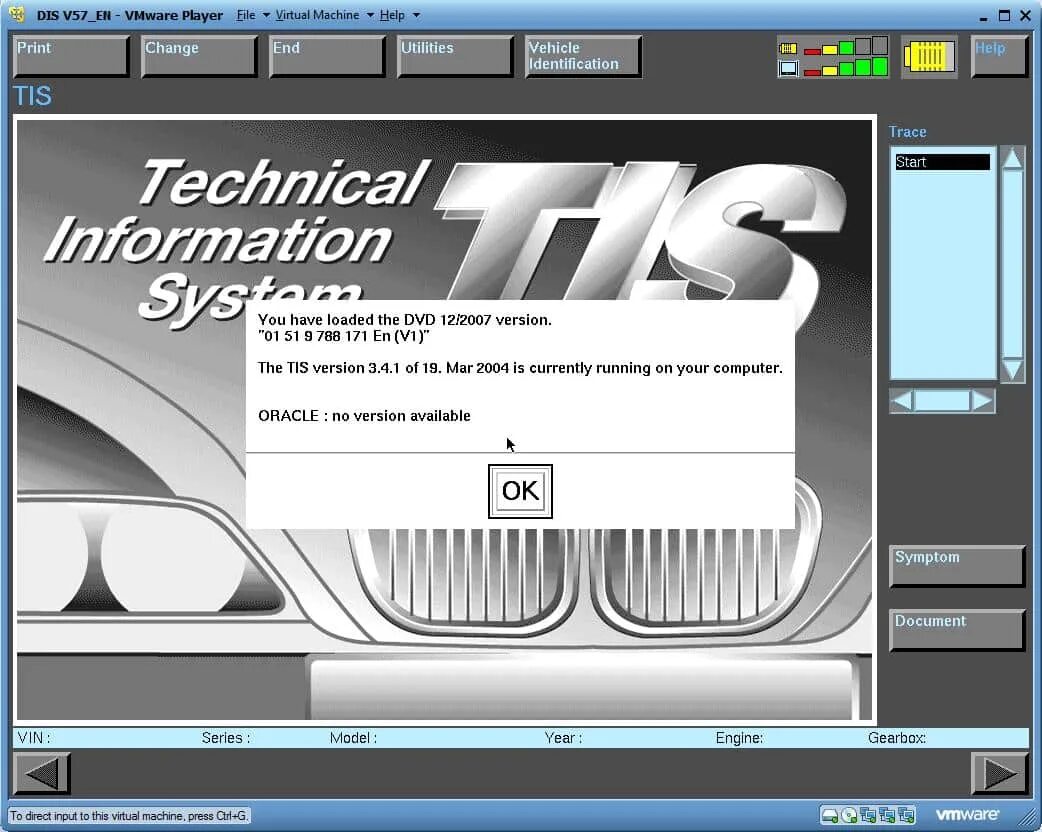Image resolution: width=1042 pixels, height=832 pixels.
Task: Click the TIS version 3.4.1 message line
Action: pyautogui.click(x=520, y=368)
